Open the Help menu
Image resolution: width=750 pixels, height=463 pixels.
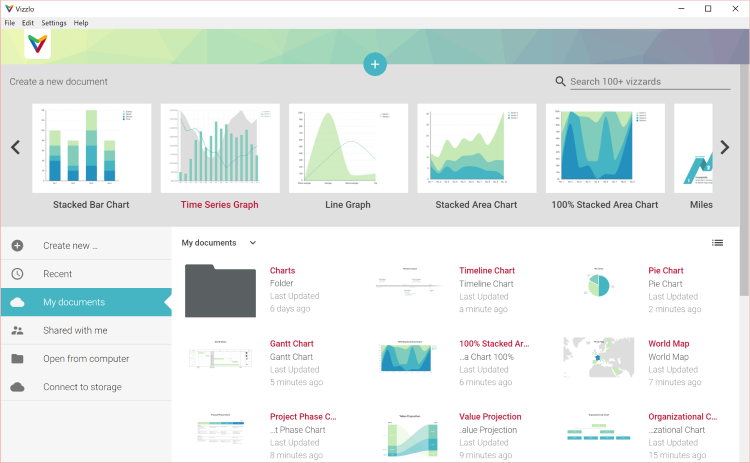[x=81, y=22]
